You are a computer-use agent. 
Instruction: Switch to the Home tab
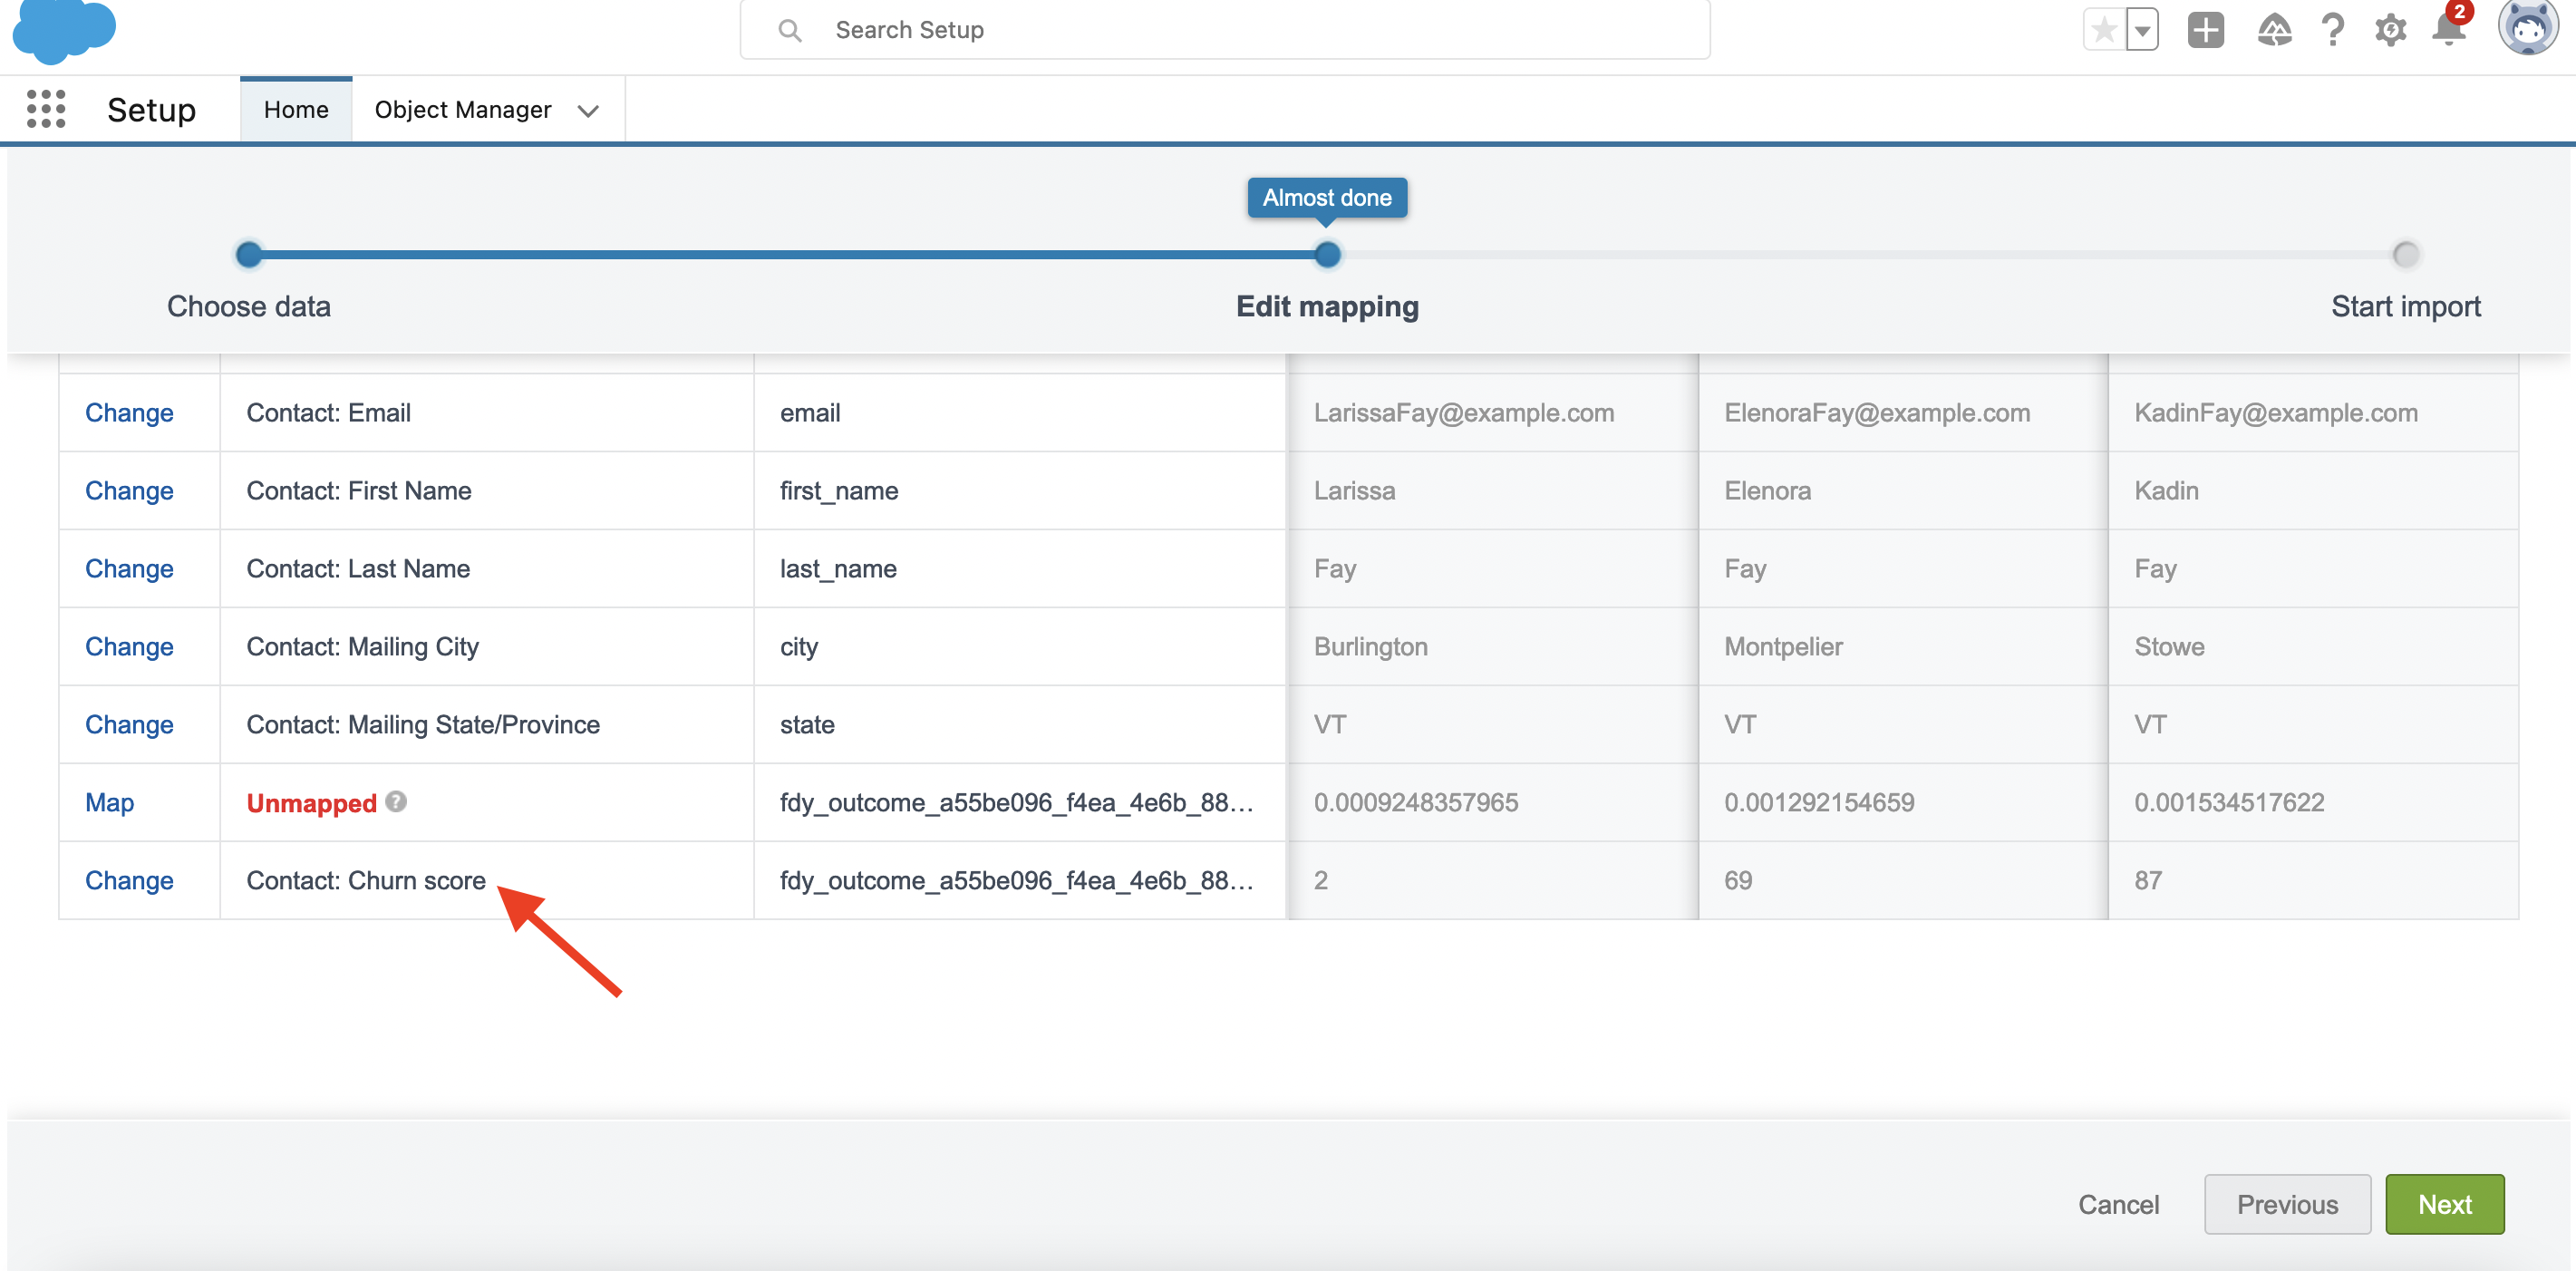pos(296,109)
